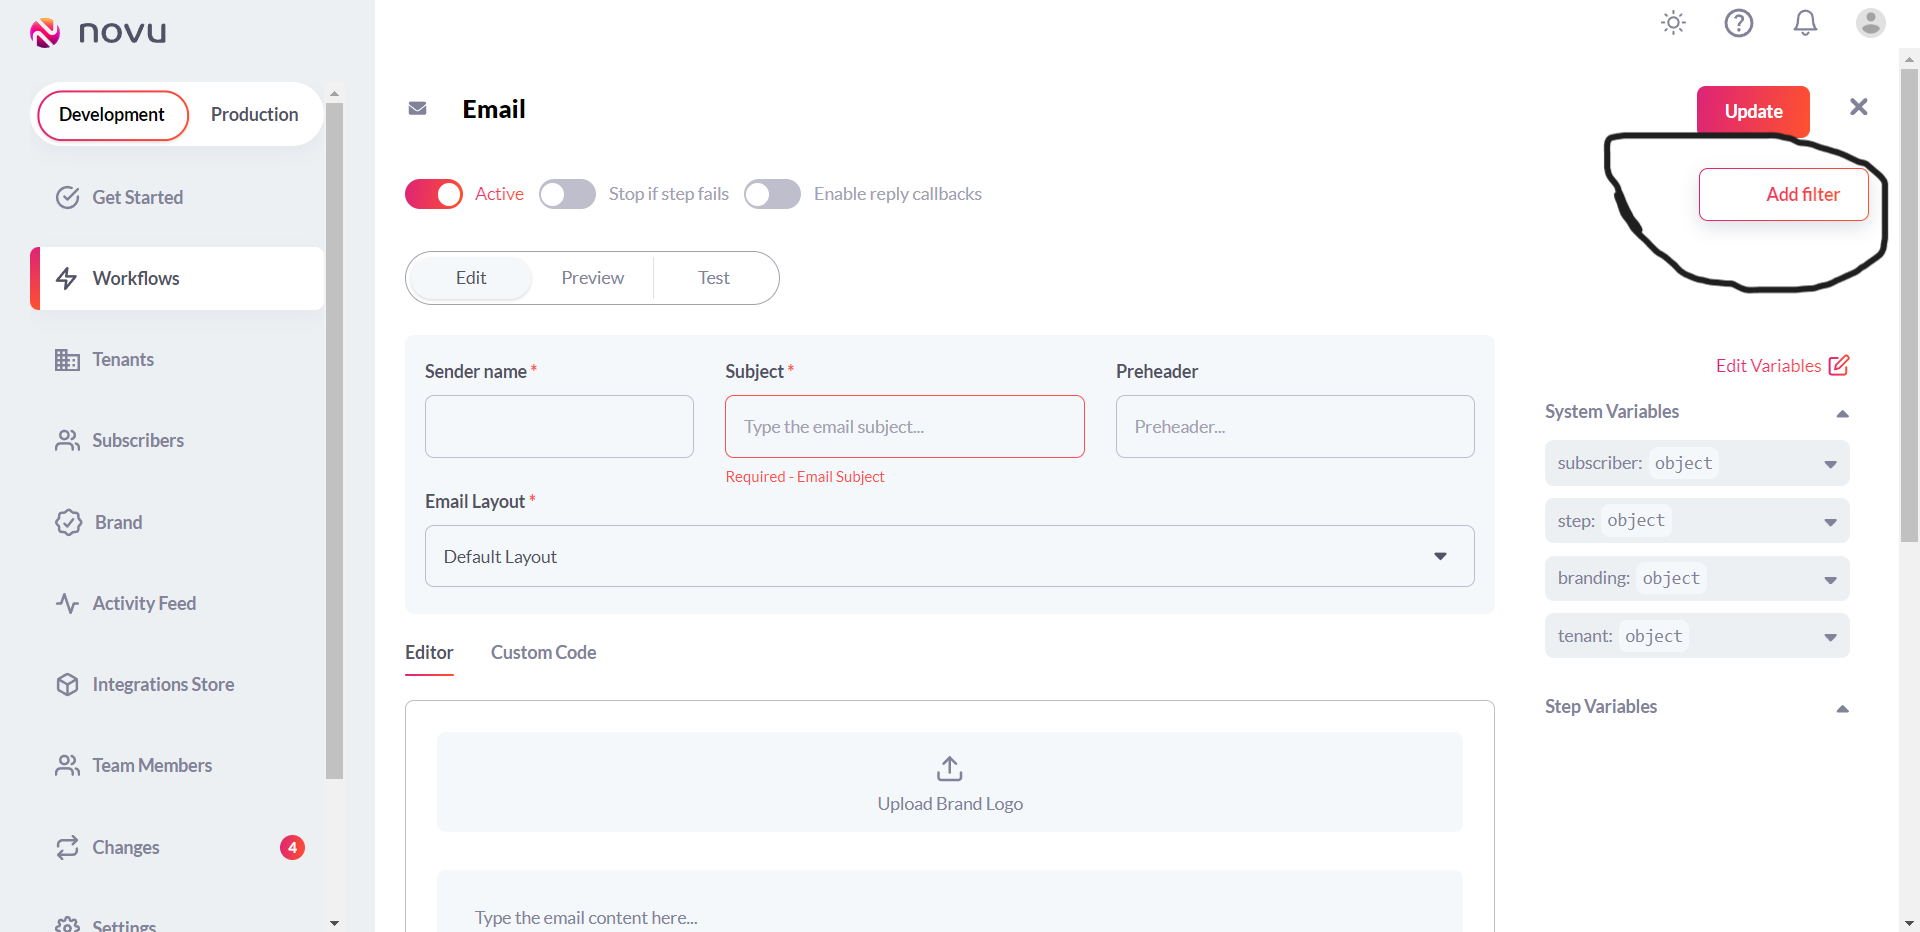Open notifications bell
The width and height of the screenshot is (1920, 932).
(x=1805, y=22)
